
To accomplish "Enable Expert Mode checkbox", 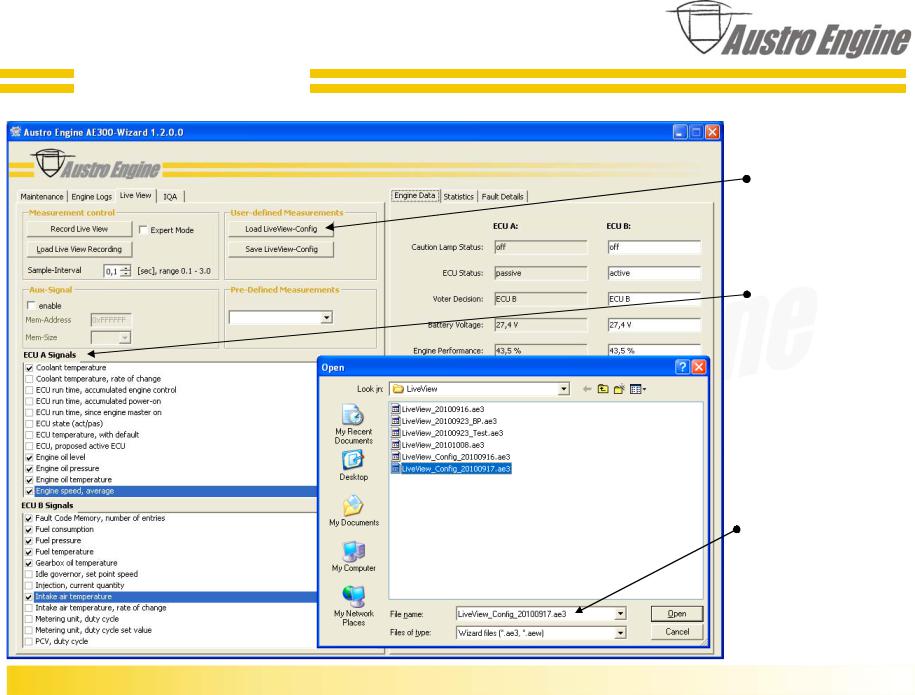I will (143, 230).
